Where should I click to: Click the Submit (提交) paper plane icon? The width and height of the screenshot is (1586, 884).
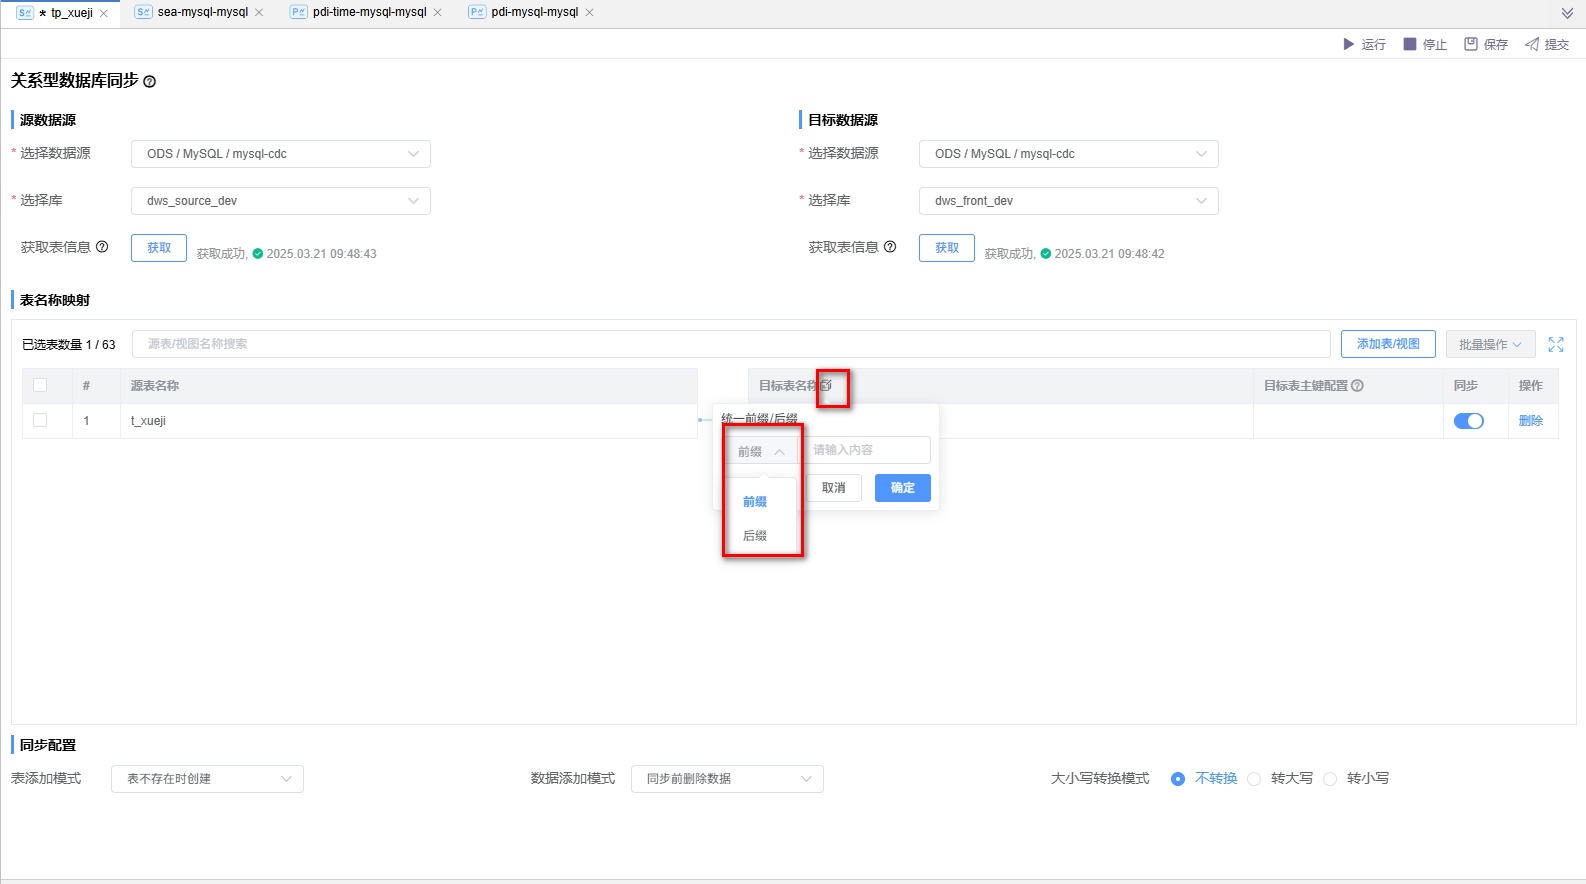point(1532,44)
